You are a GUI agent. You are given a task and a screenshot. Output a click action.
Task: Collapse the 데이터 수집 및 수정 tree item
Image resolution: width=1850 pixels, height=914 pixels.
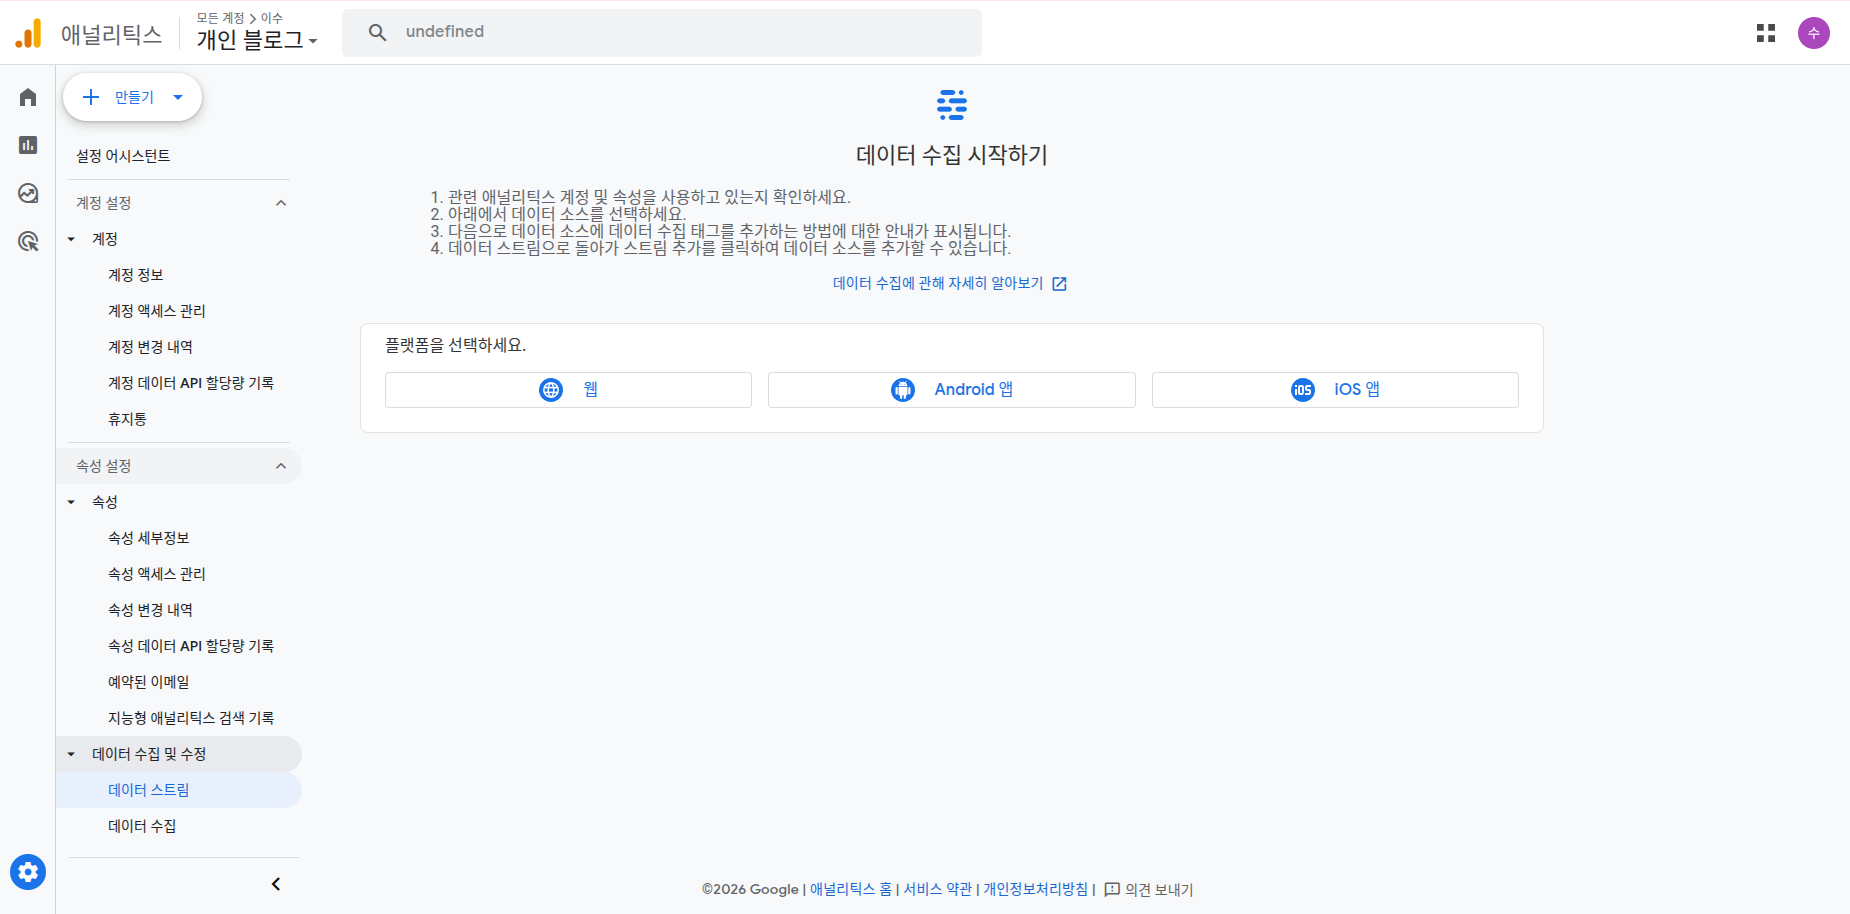[71, 754]
